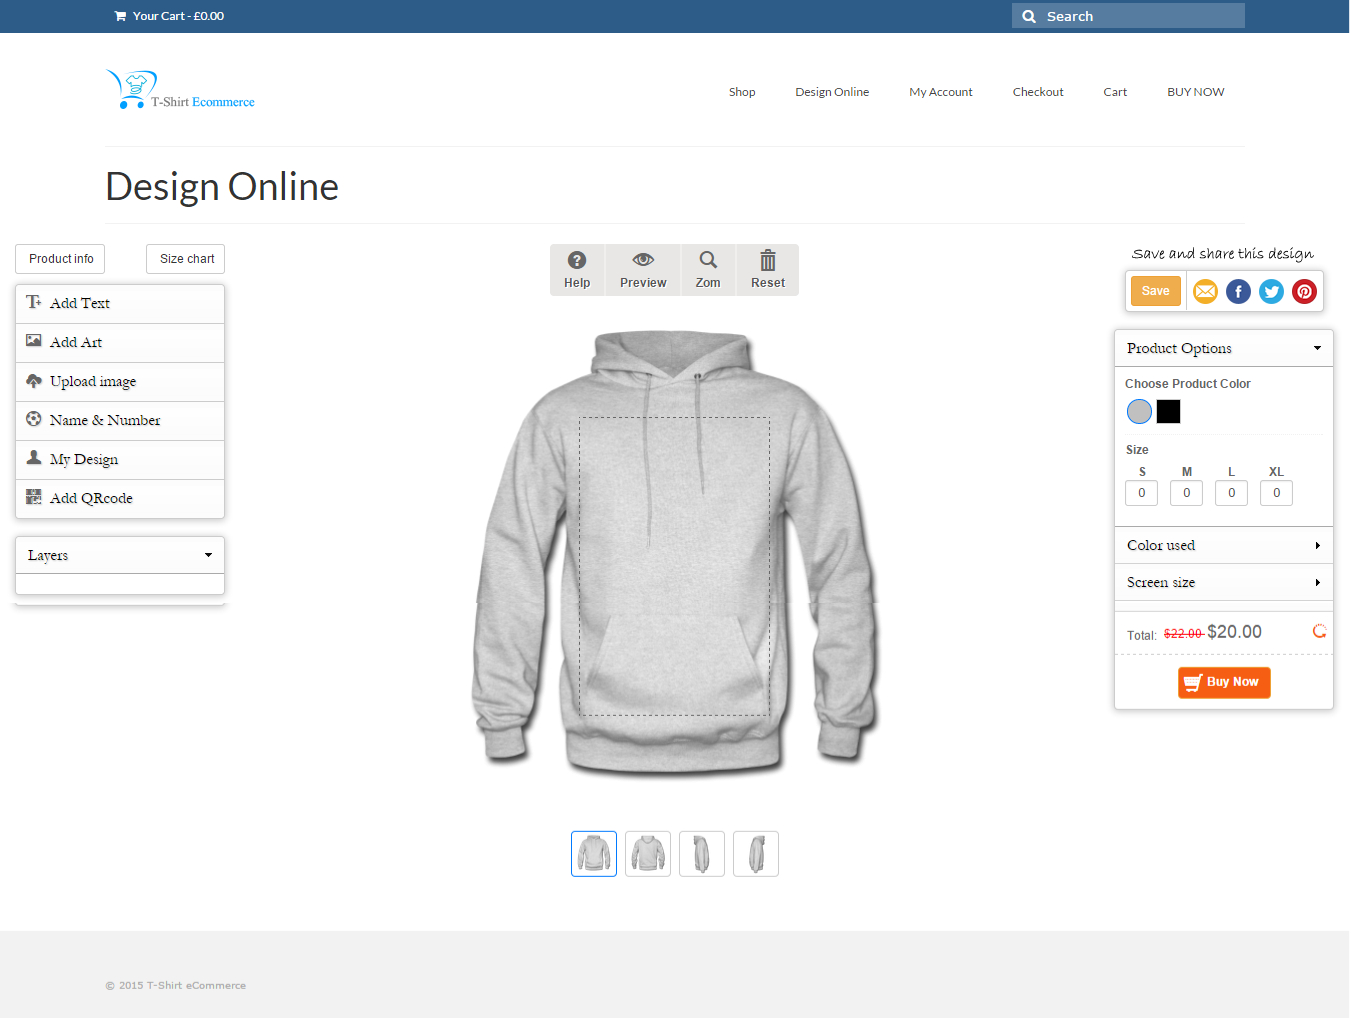1364x1018 pixels.
Task: Select back view hoodie thumbnail
Action: click(x=648, y=854)
